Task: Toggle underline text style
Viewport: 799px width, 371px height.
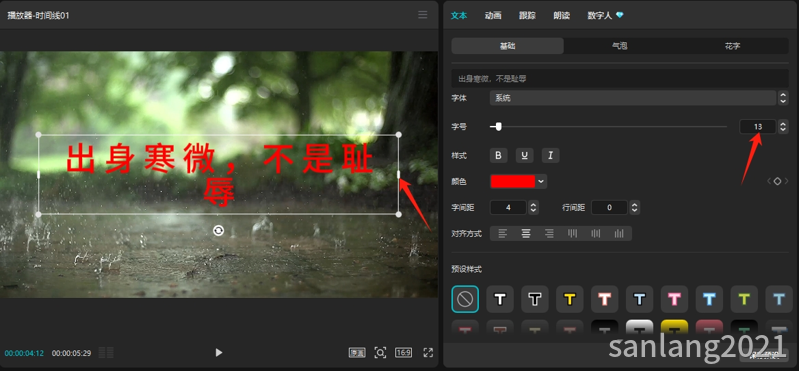Action: 524,155
